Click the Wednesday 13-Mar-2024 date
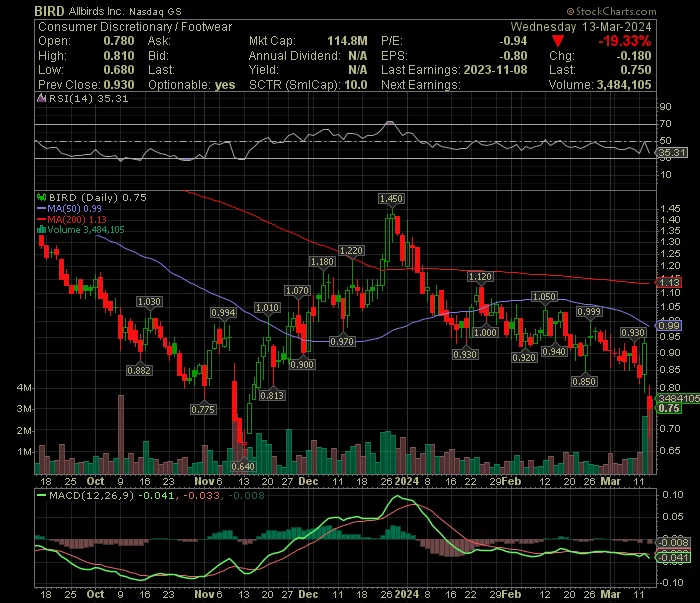This screenshot has width=700, height=603. pyautogui.click(x=581, y=27)
